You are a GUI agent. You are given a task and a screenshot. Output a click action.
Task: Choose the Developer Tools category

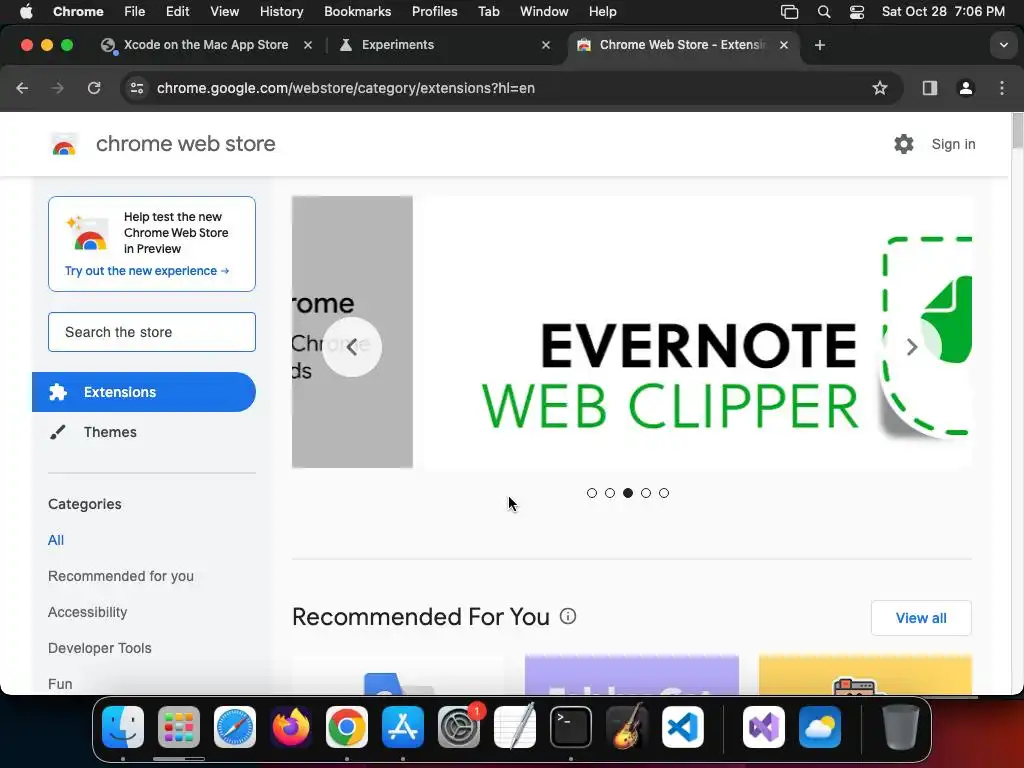(x=100, y=648)
